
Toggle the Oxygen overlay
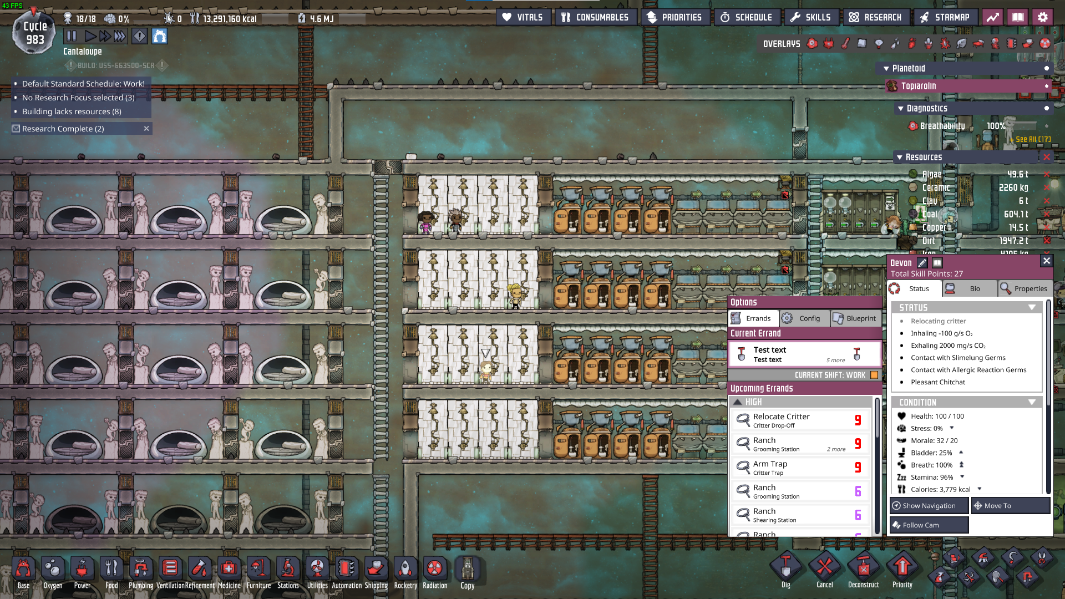point(812,43)
